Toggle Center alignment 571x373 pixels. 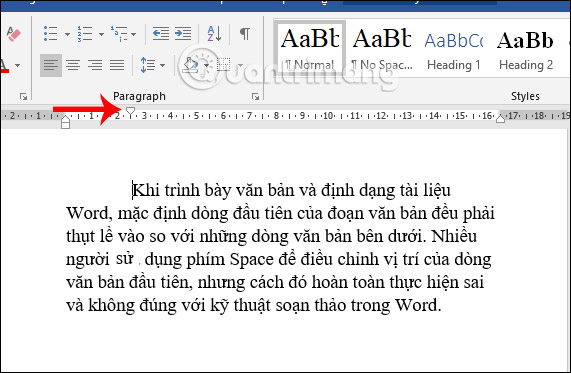73,65
